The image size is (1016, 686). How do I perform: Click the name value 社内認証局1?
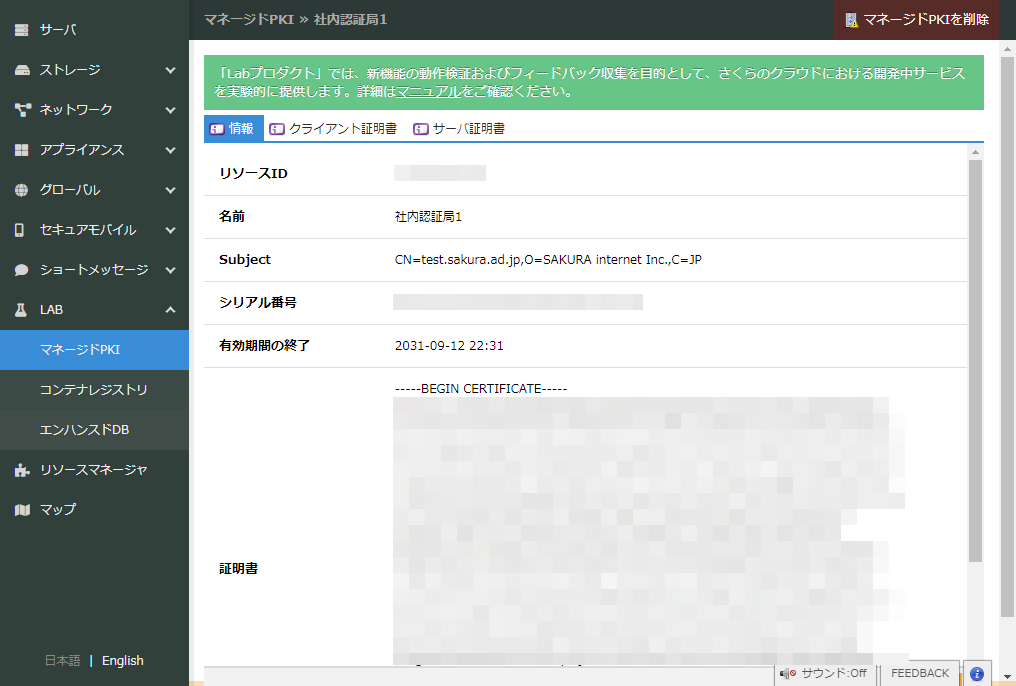tap(428, 217)
